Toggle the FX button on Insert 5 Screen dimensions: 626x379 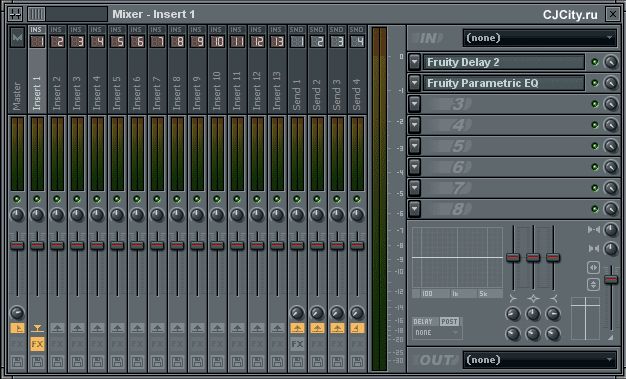(x=117, y=344)
